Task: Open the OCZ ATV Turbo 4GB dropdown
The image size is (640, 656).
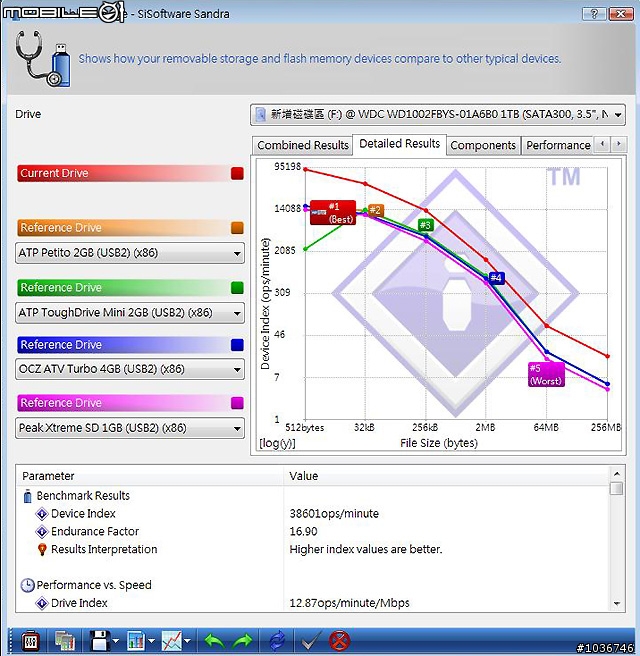Action: click(x=130, y=369)
